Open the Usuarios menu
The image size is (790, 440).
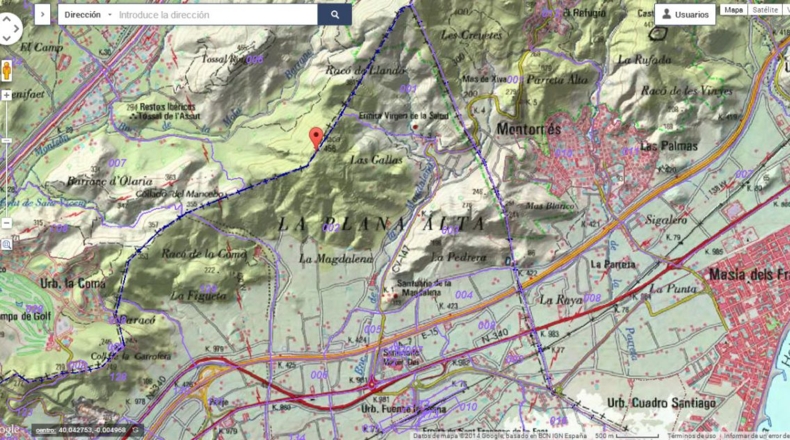[x=685, y=15]
